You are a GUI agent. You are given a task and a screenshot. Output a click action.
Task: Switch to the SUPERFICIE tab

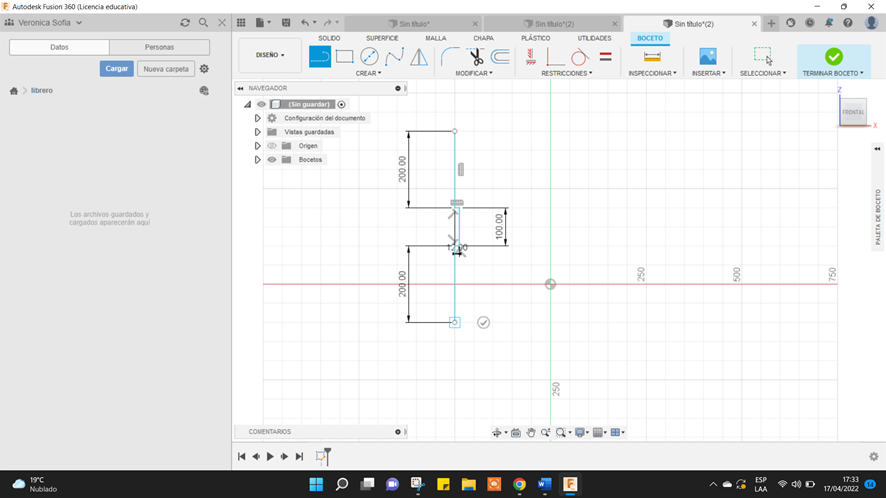click(x=382, y=38)
